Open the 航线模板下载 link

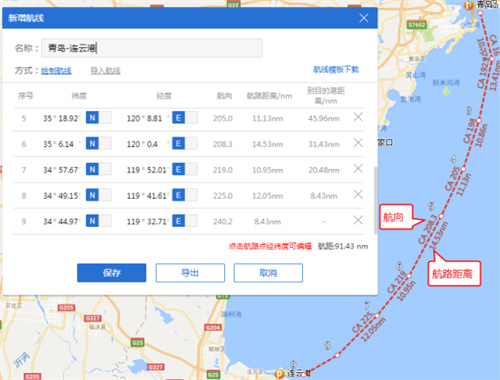[336, 69]
